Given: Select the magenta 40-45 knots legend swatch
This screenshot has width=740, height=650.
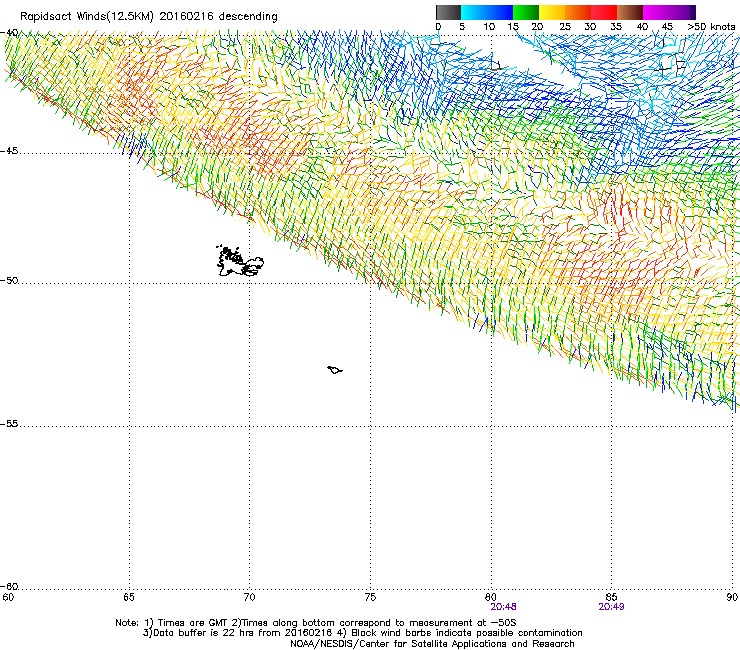Looking at the screenshot, I should tap(656, 12).
